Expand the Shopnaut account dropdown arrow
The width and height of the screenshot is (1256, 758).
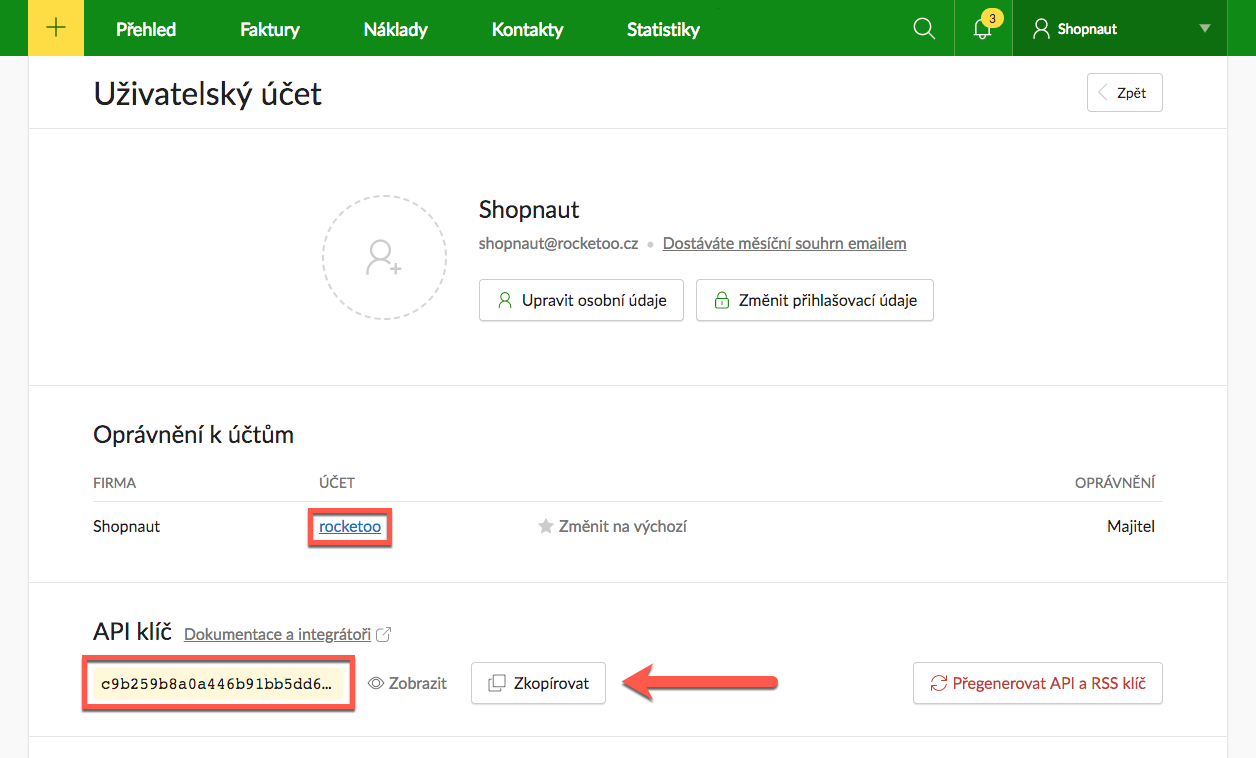pos(1204,29)
